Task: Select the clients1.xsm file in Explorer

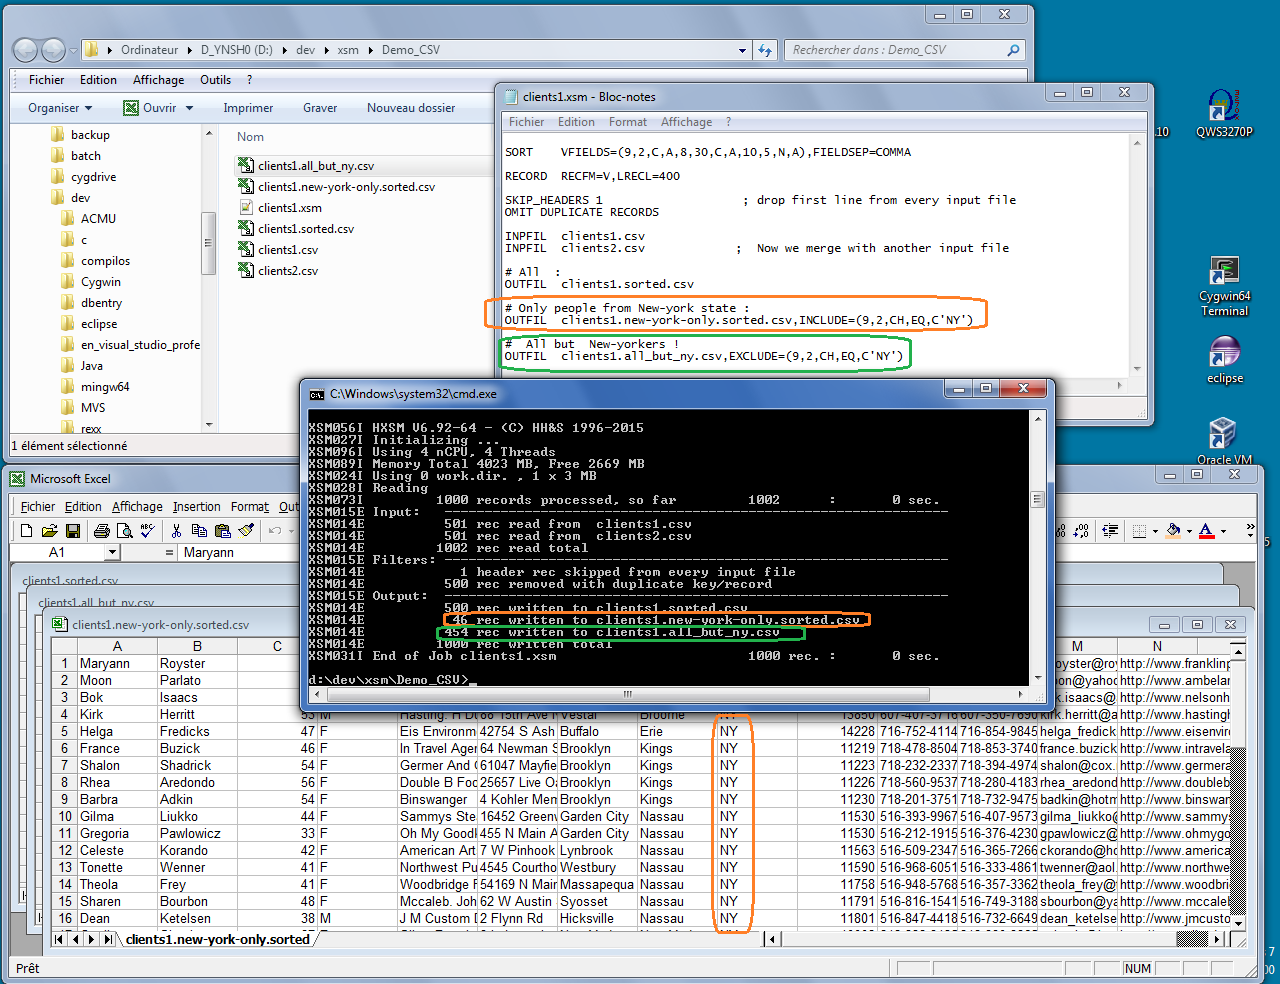Action: click(x=289, y=208)
